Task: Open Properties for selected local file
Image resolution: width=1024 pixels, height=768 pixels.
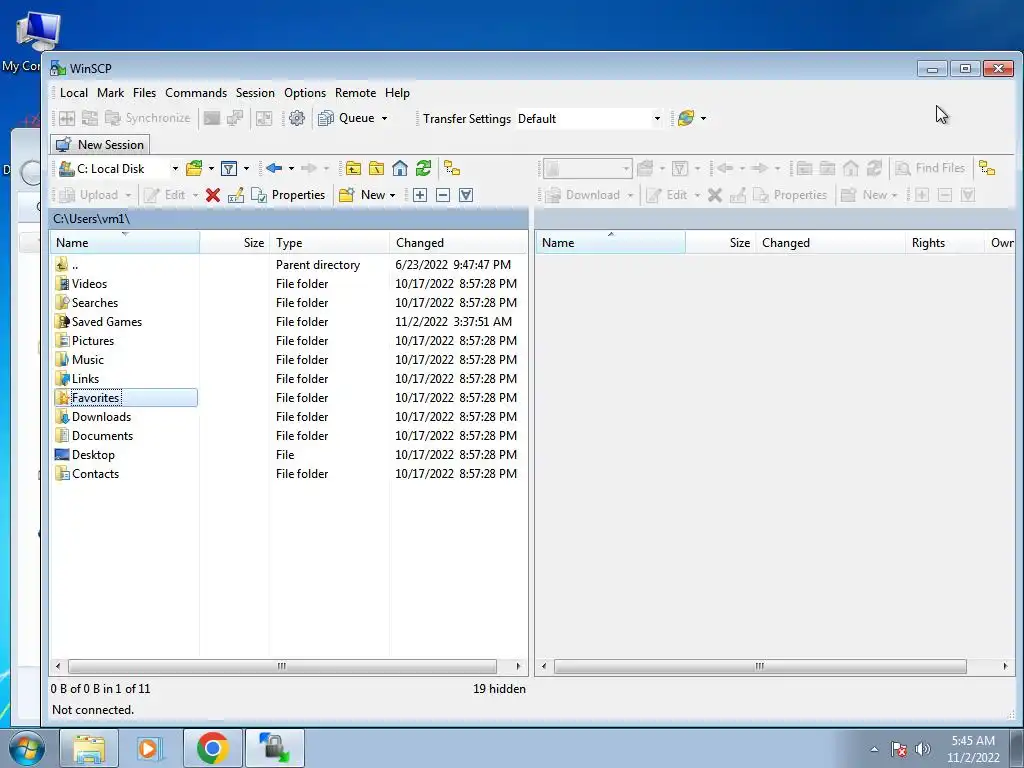Action: pos(288,195)
